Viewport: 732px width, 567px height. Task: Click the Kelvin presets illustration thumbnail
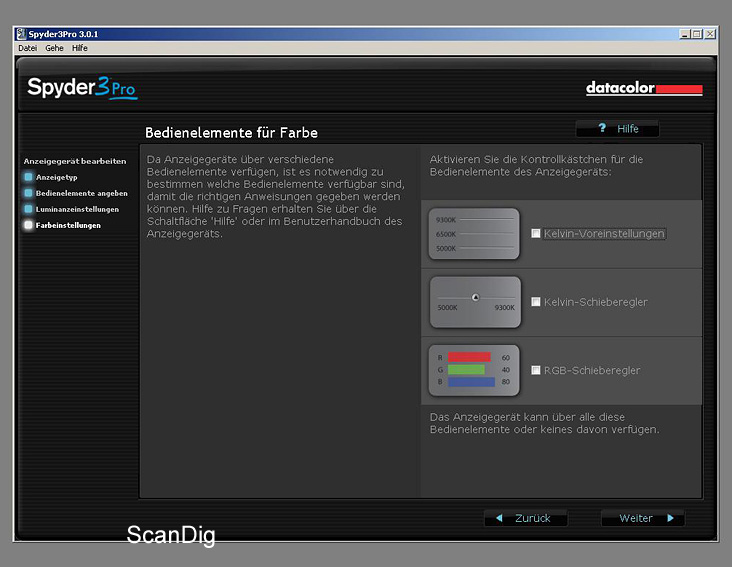(474, 234)
